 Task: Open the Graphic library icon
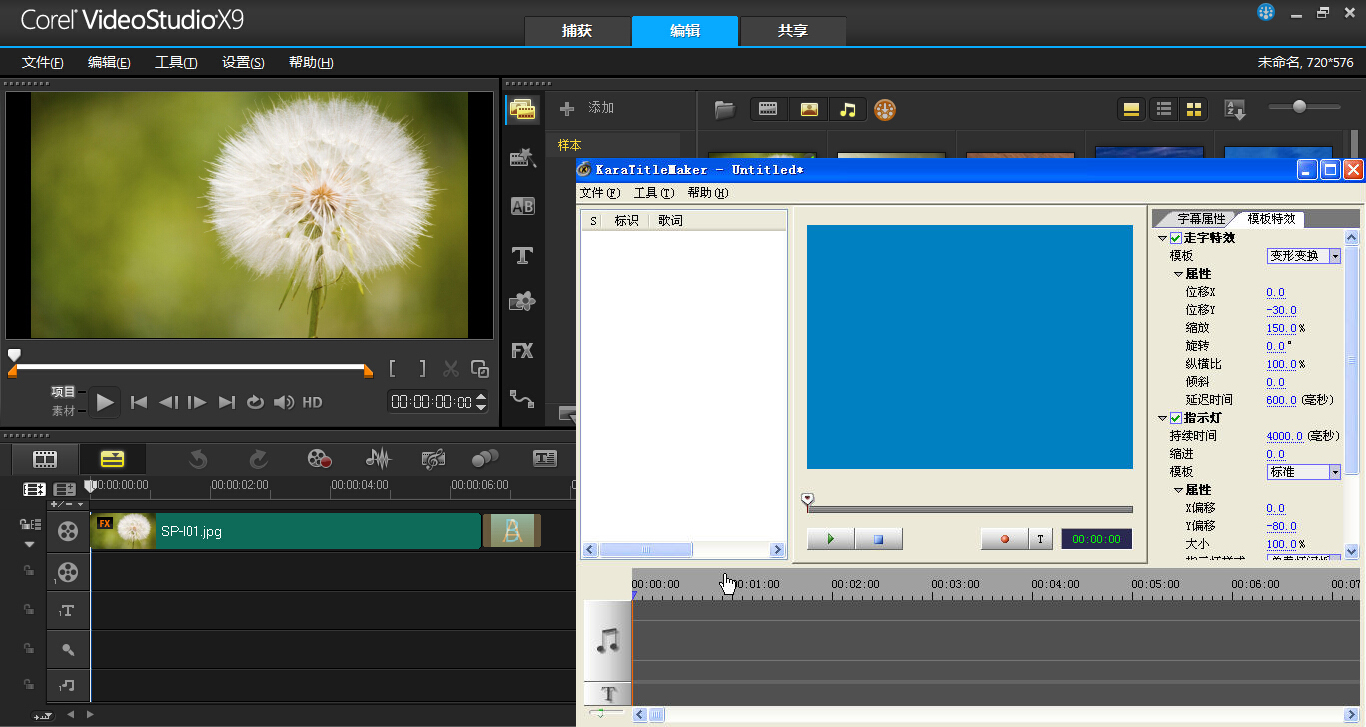[522, 302]
